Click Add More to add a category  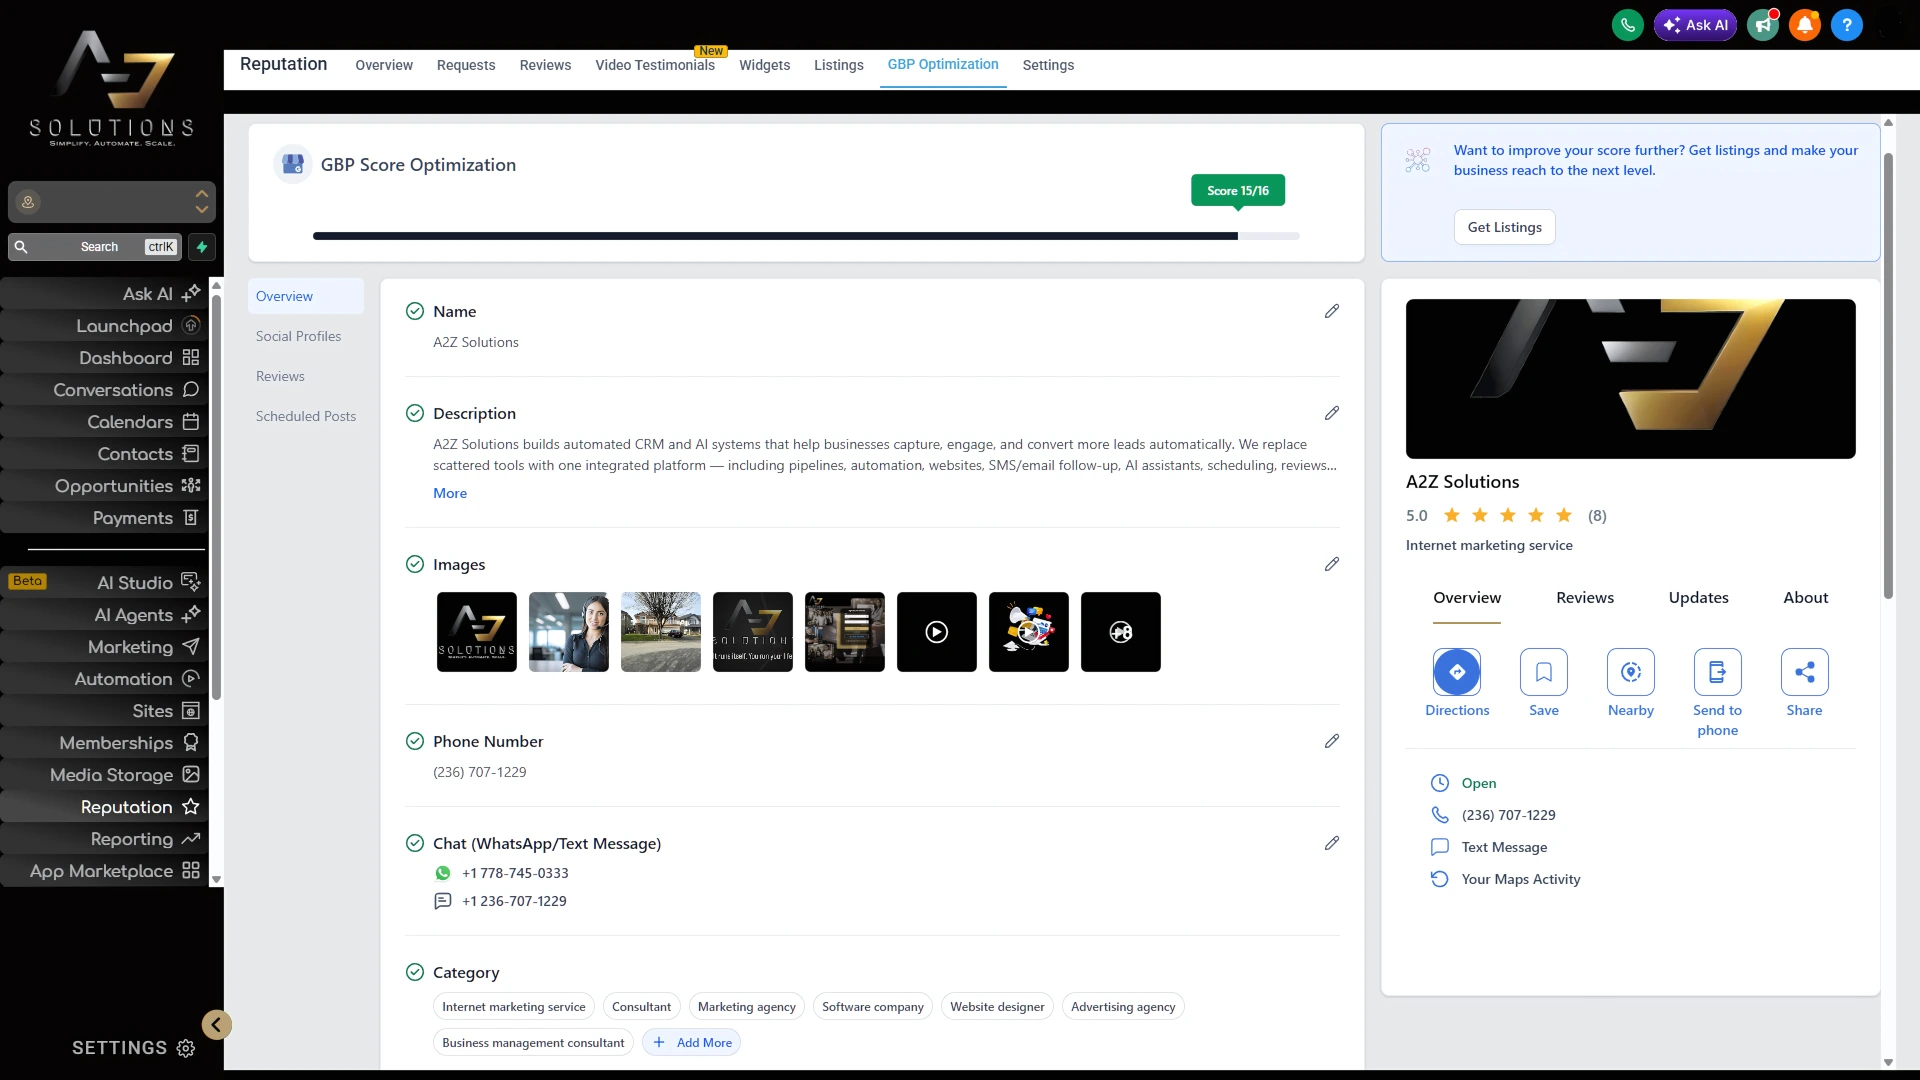point(692,1042)
